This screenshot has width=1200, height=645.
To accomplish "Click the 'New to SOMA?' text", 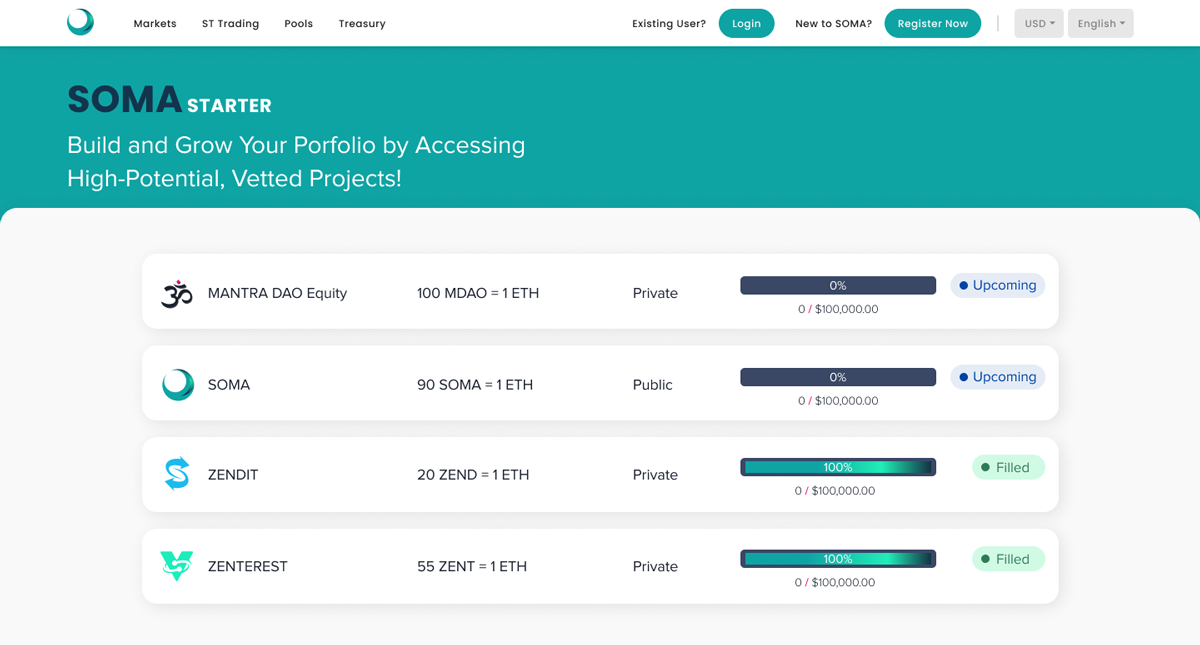I will coord(833,23).
